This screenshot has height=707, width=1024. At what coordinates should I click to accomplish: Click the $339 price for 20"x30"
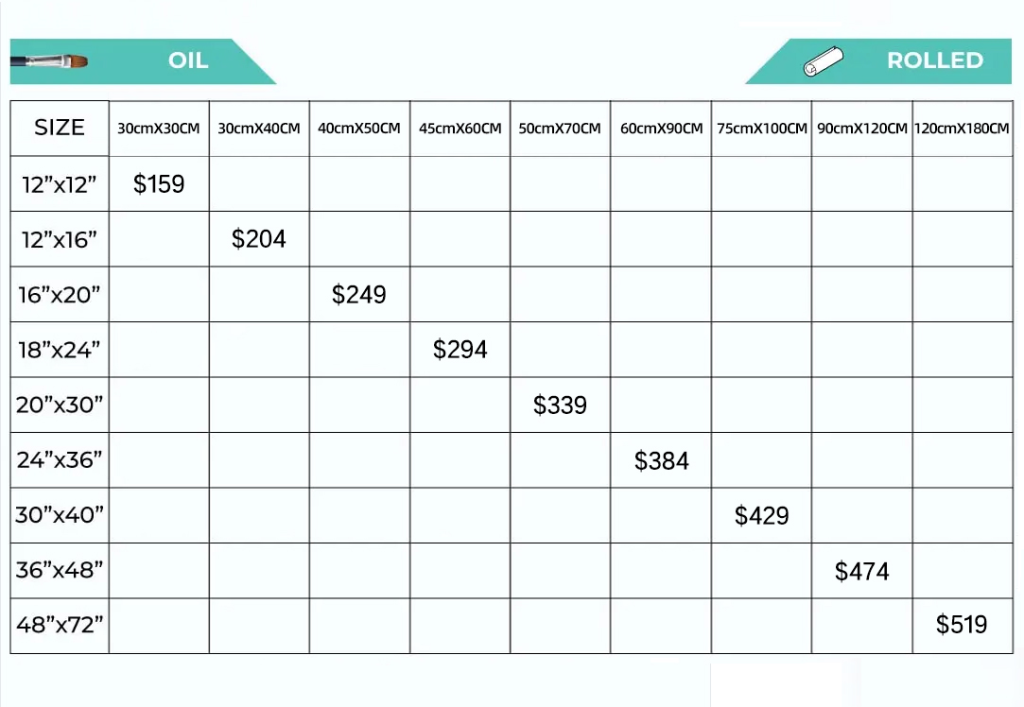click(560, 405)
